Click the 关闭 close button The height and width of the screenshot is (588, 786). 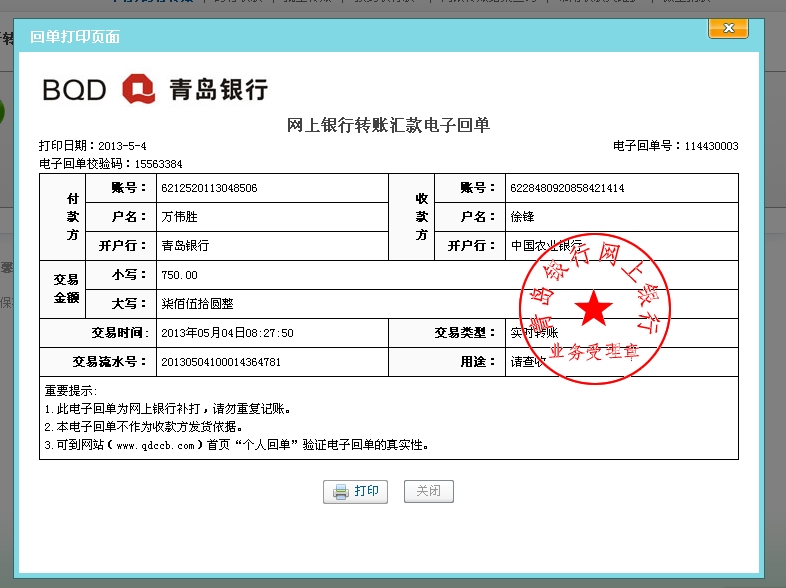[x=429, y=491]
